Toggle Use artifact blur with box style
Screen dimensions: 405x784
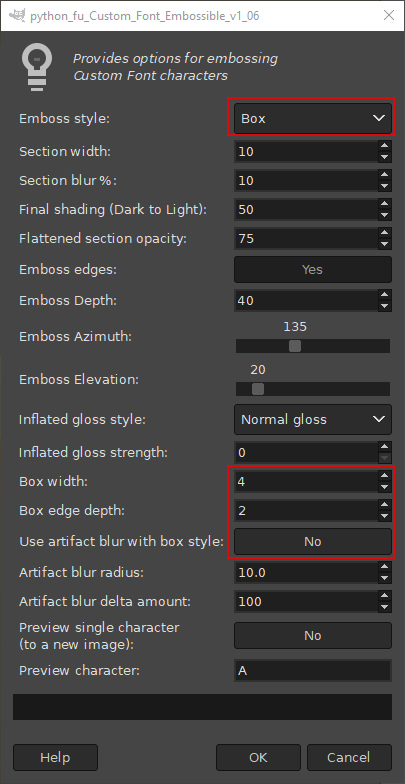point(312,542)
